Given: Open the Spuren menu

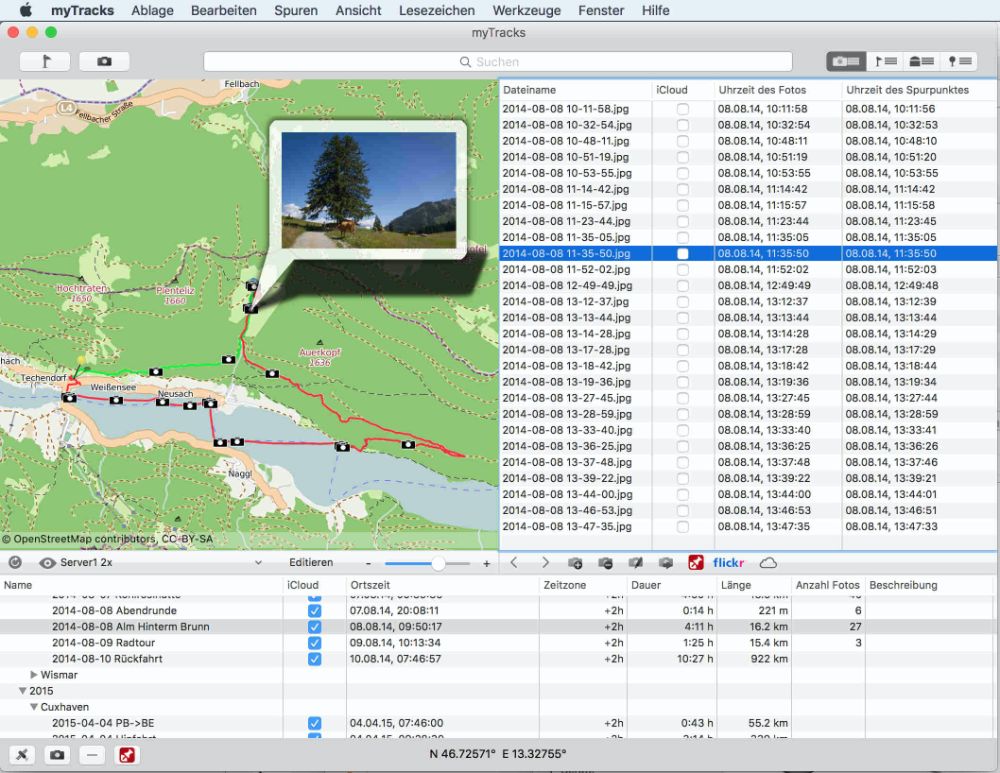Looking at the screenshot, I should 295,11.
